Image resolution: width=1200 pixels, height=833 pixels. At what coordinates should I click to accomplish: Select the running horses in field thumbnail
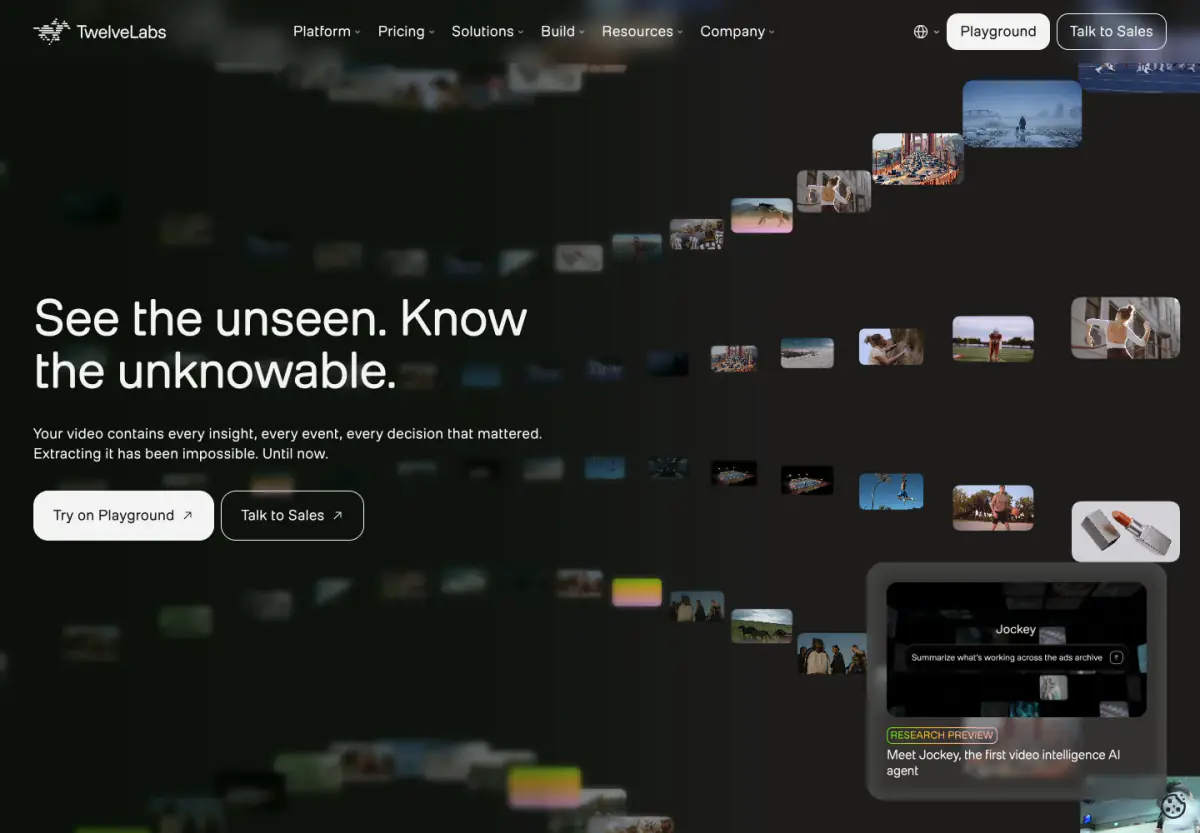pos(762,626)
